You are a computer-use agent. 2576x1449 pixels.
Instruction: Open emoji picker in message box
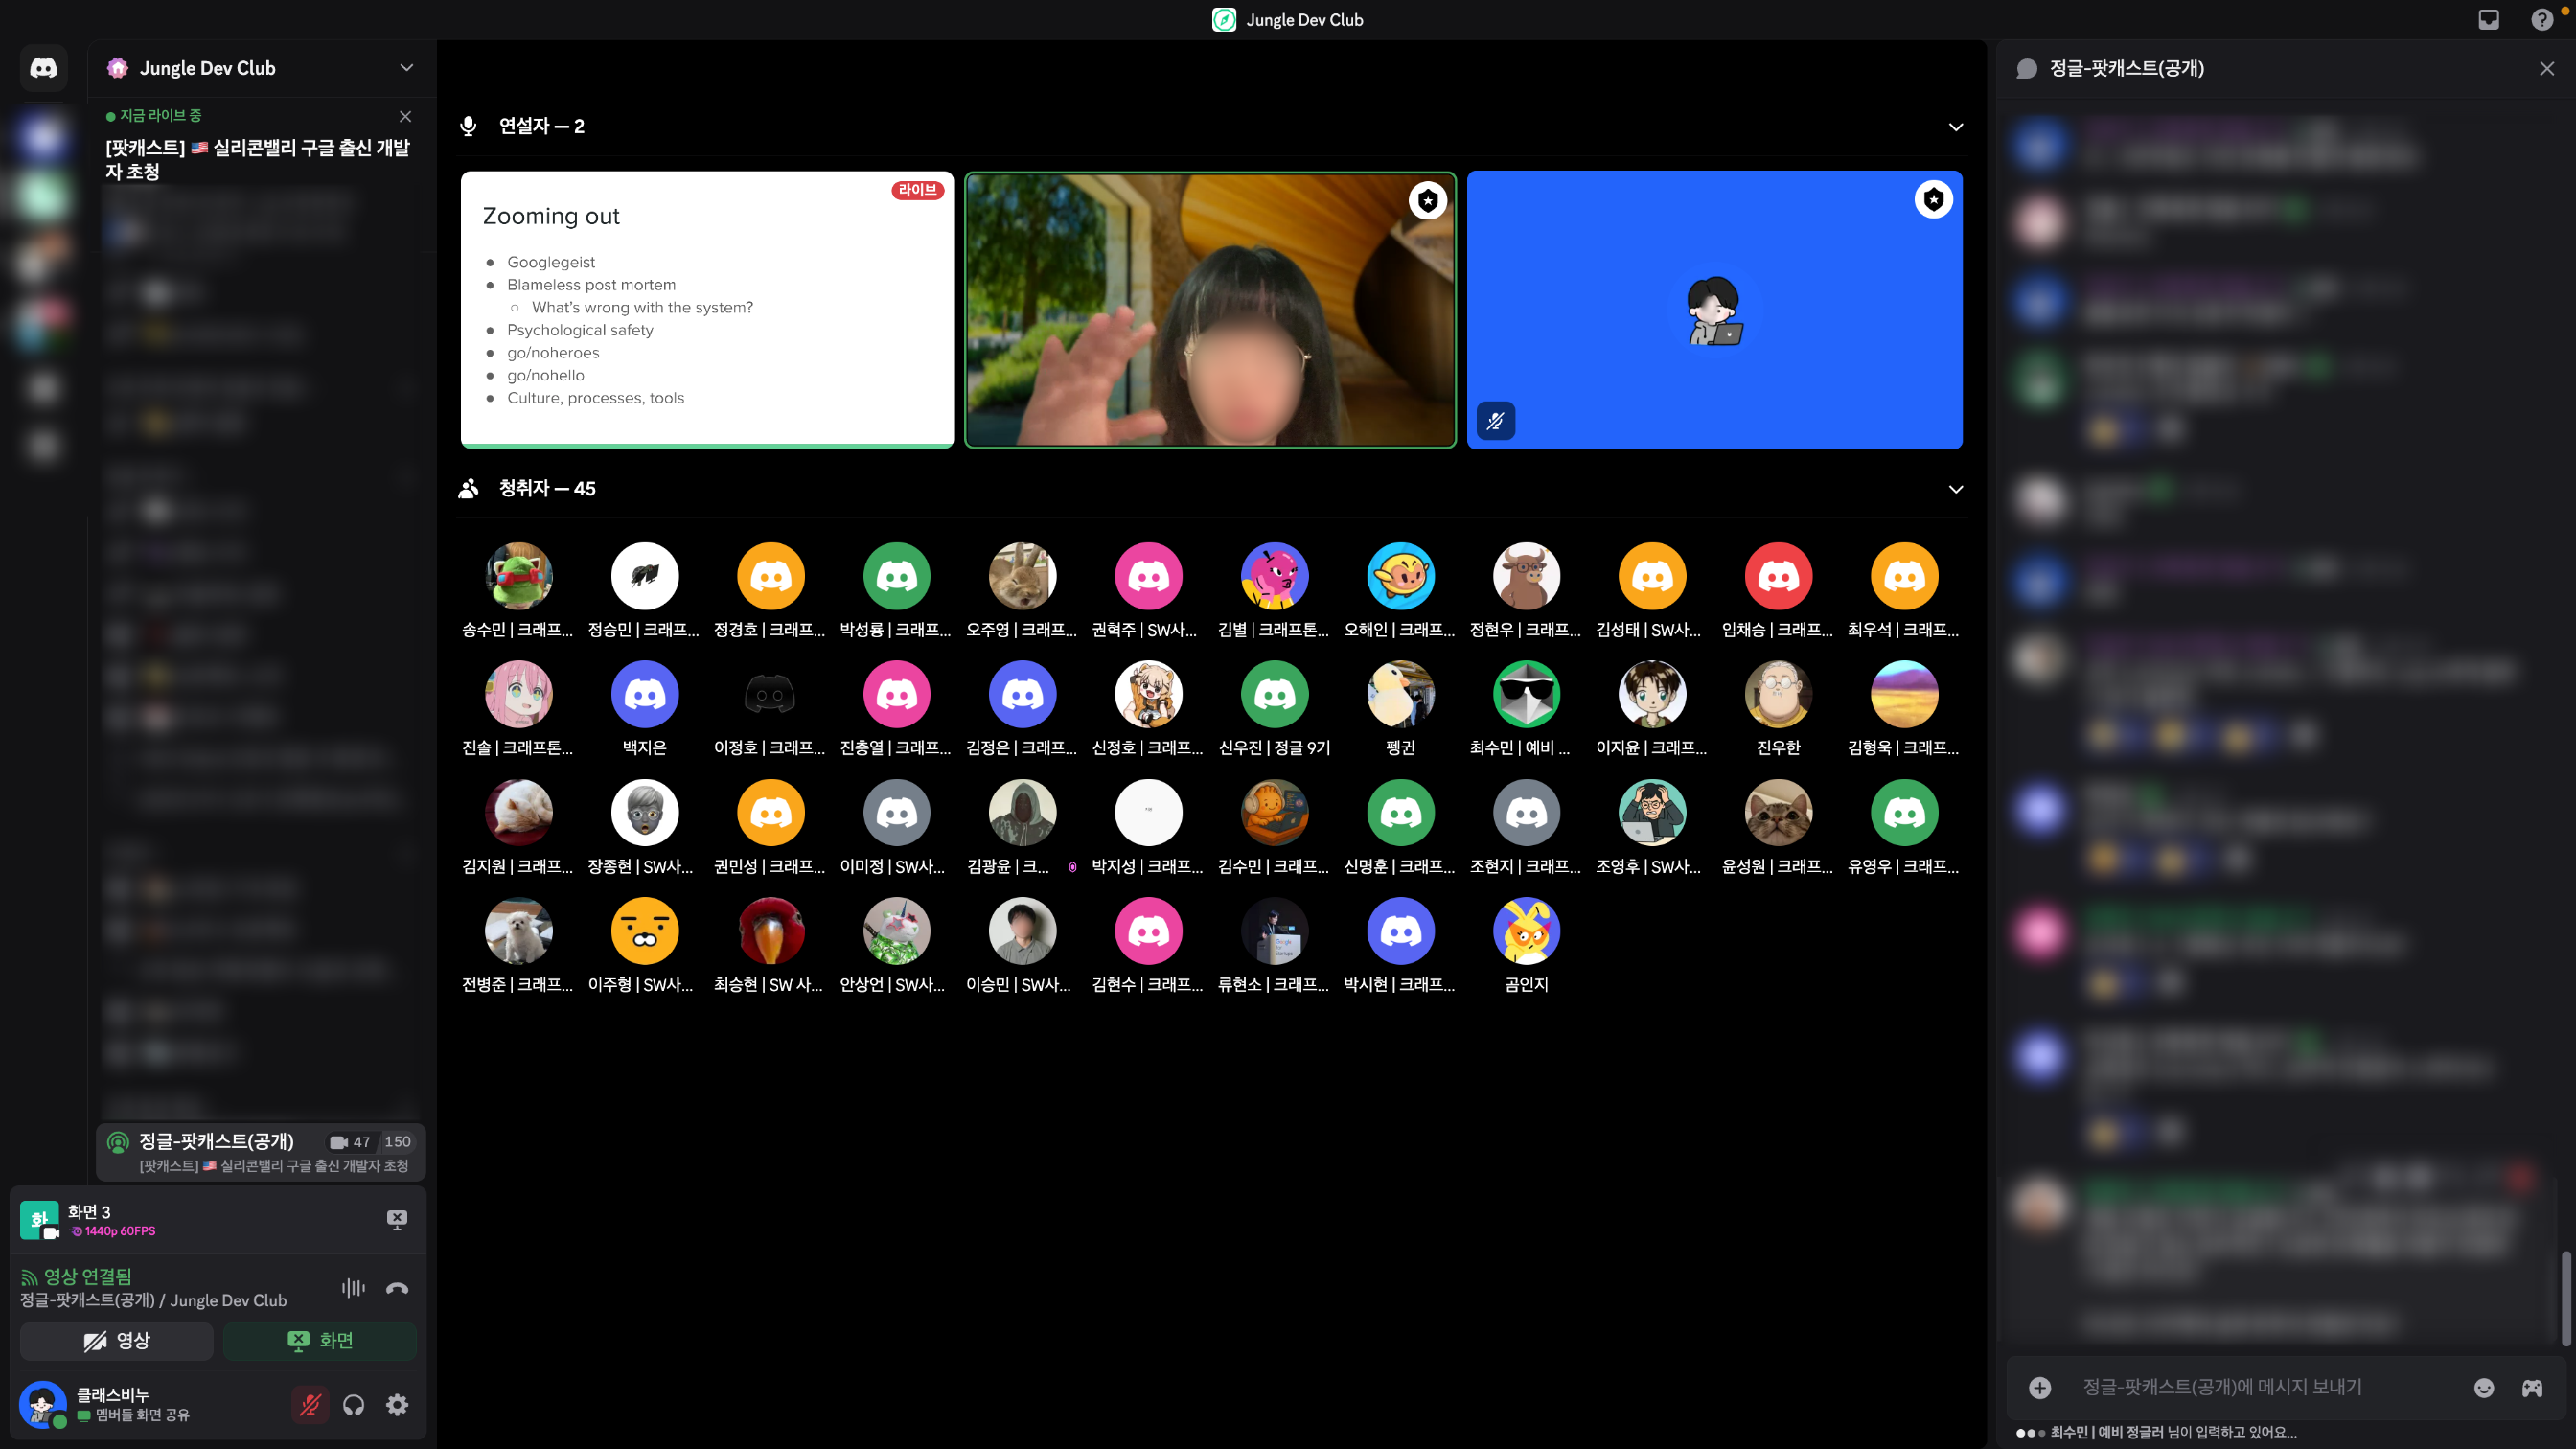(2484, 1388)
